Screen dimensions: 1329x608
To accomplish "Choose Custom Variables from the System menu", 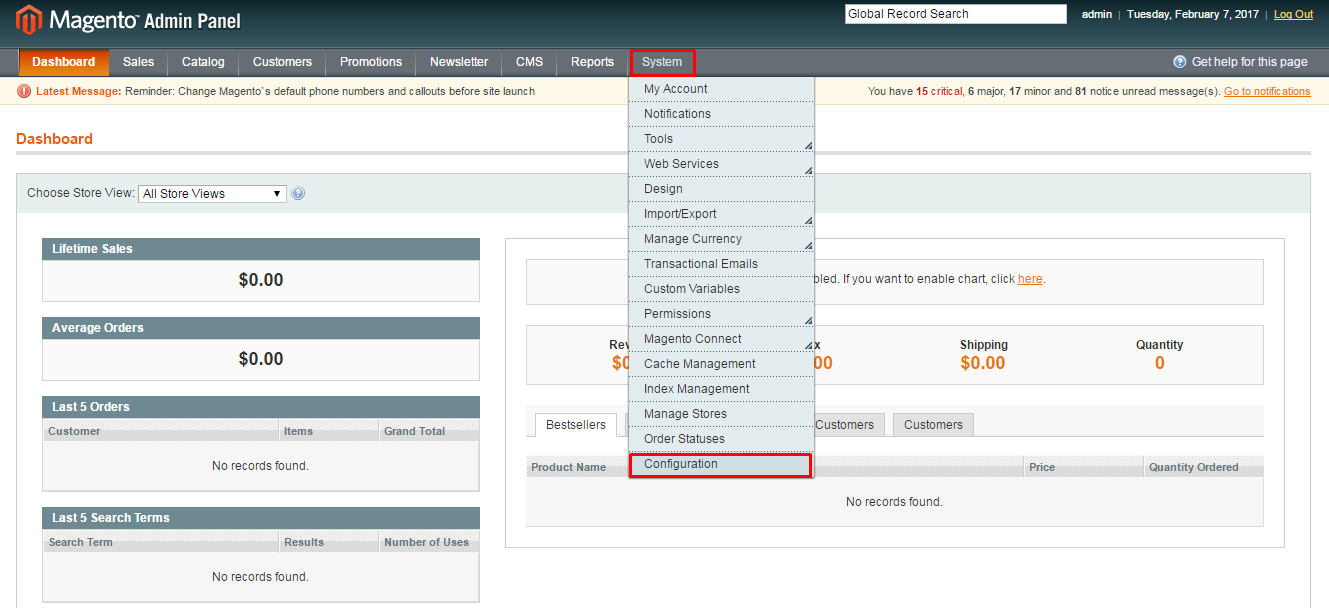I will [721, 289].
